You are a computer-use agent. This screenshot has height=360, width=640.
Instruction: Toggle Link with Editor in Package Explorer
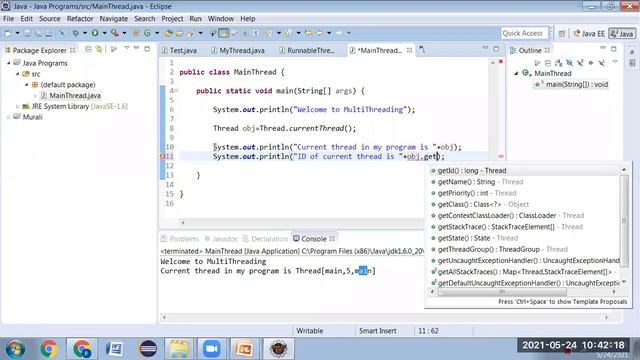[99, 50]
